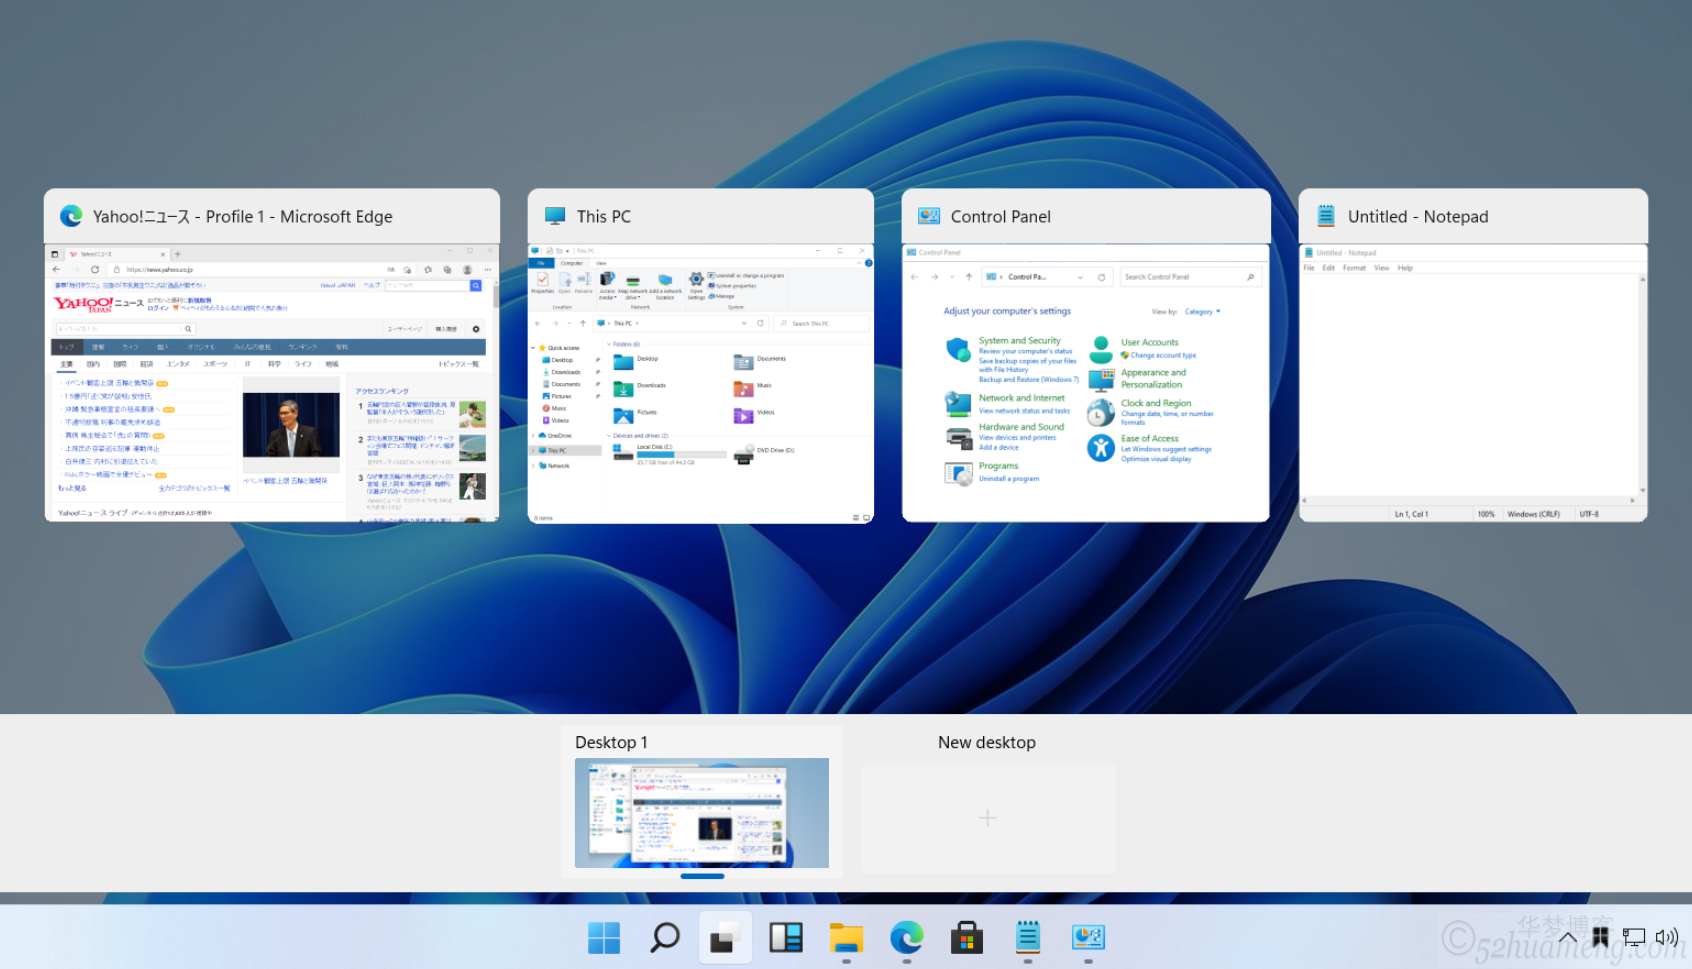Add a new desktop with the plus tile
1692x969 pixels.
coord(988,818)
